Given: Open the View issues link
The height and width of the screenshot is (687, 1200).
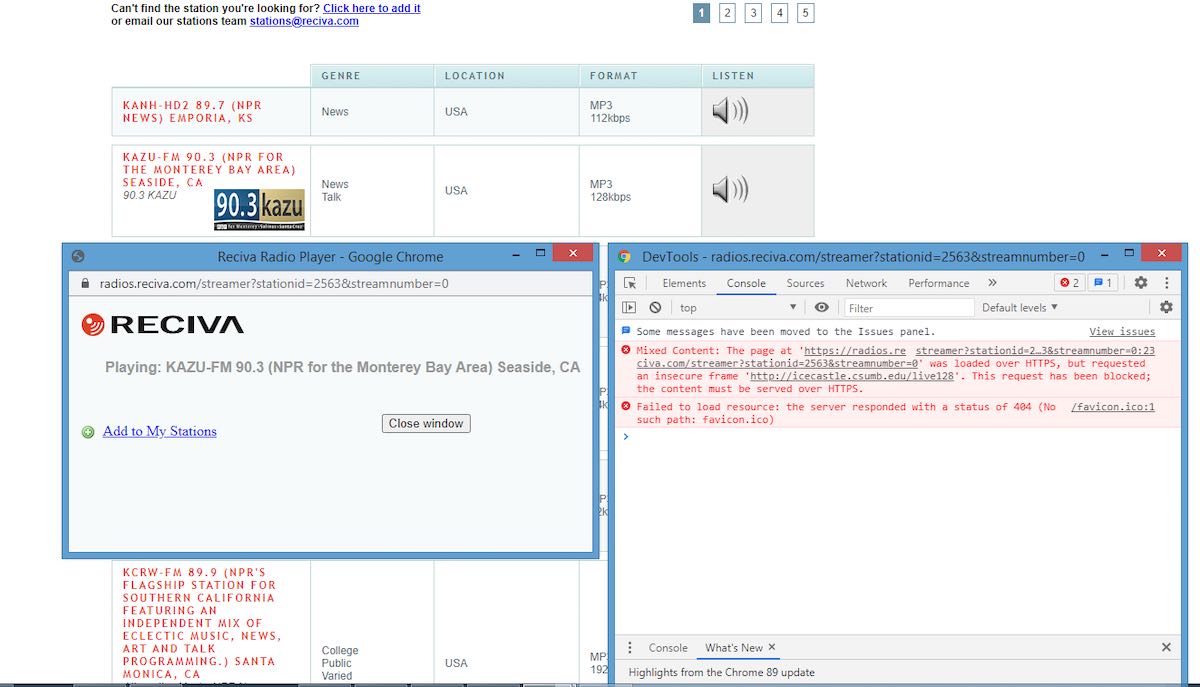Looking at the screenshot, I should [x=1122, y=331].
